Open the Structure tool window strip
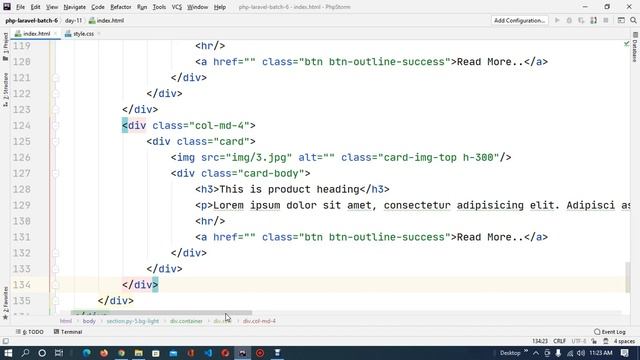The width and height of the screenshot is (640, 360). pos(5,90)
